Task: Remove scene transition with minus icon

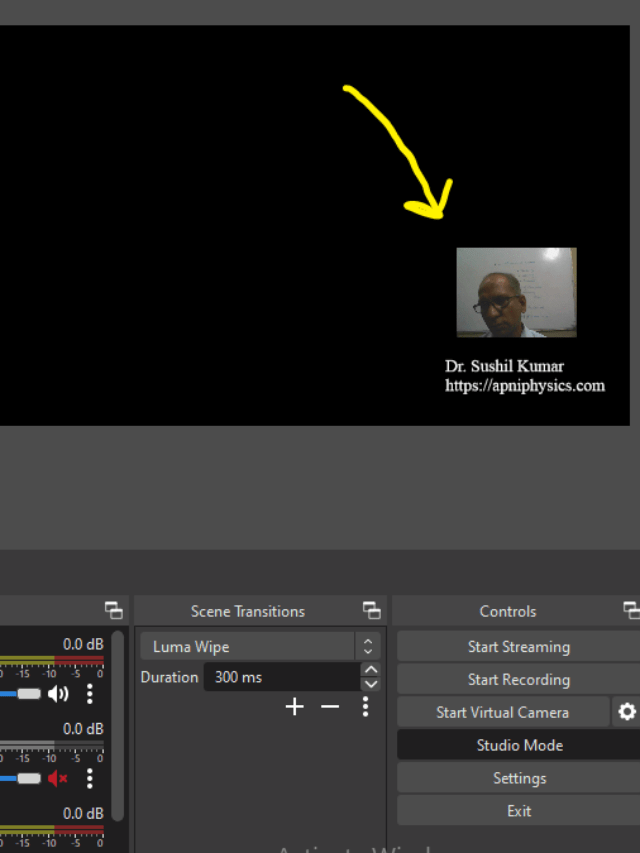Action: (x=330, y=707)
